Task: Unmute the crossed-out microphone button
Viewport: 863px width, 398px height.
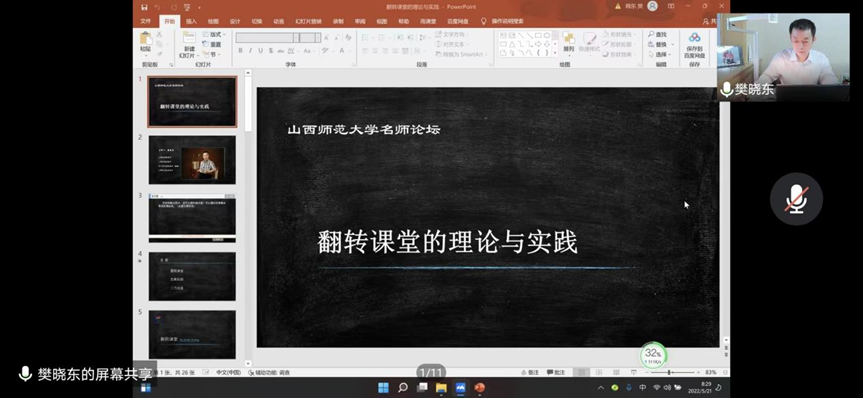Action: [796, 199]
